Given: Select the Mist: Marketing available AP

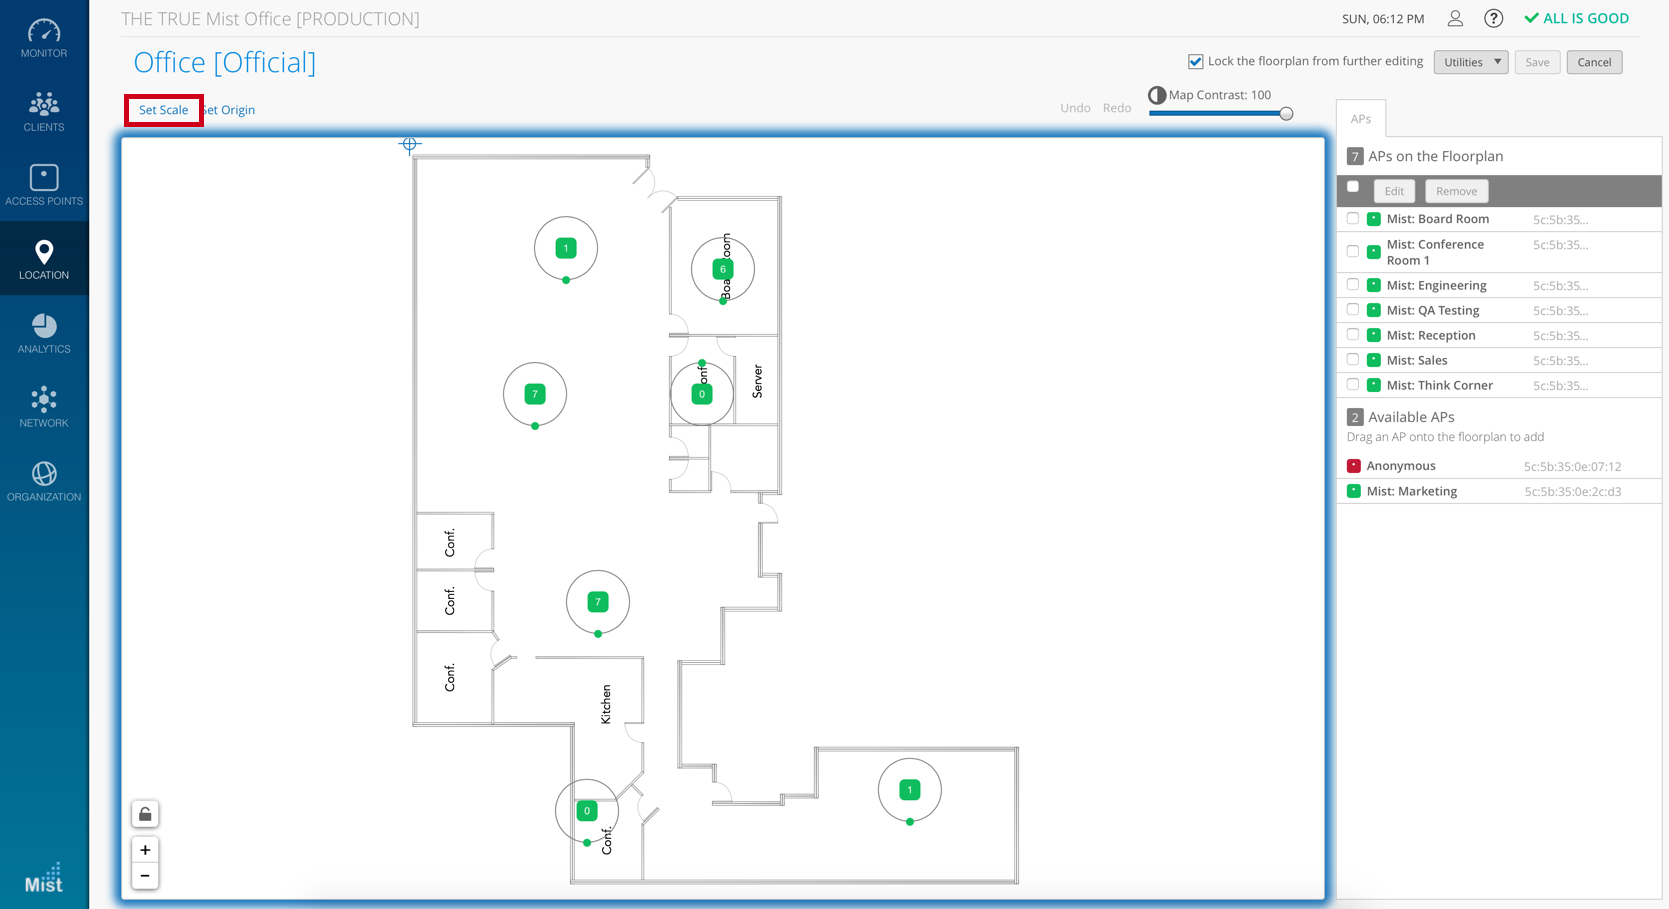Looking at the screenshot, I should tap(1411, 491).
